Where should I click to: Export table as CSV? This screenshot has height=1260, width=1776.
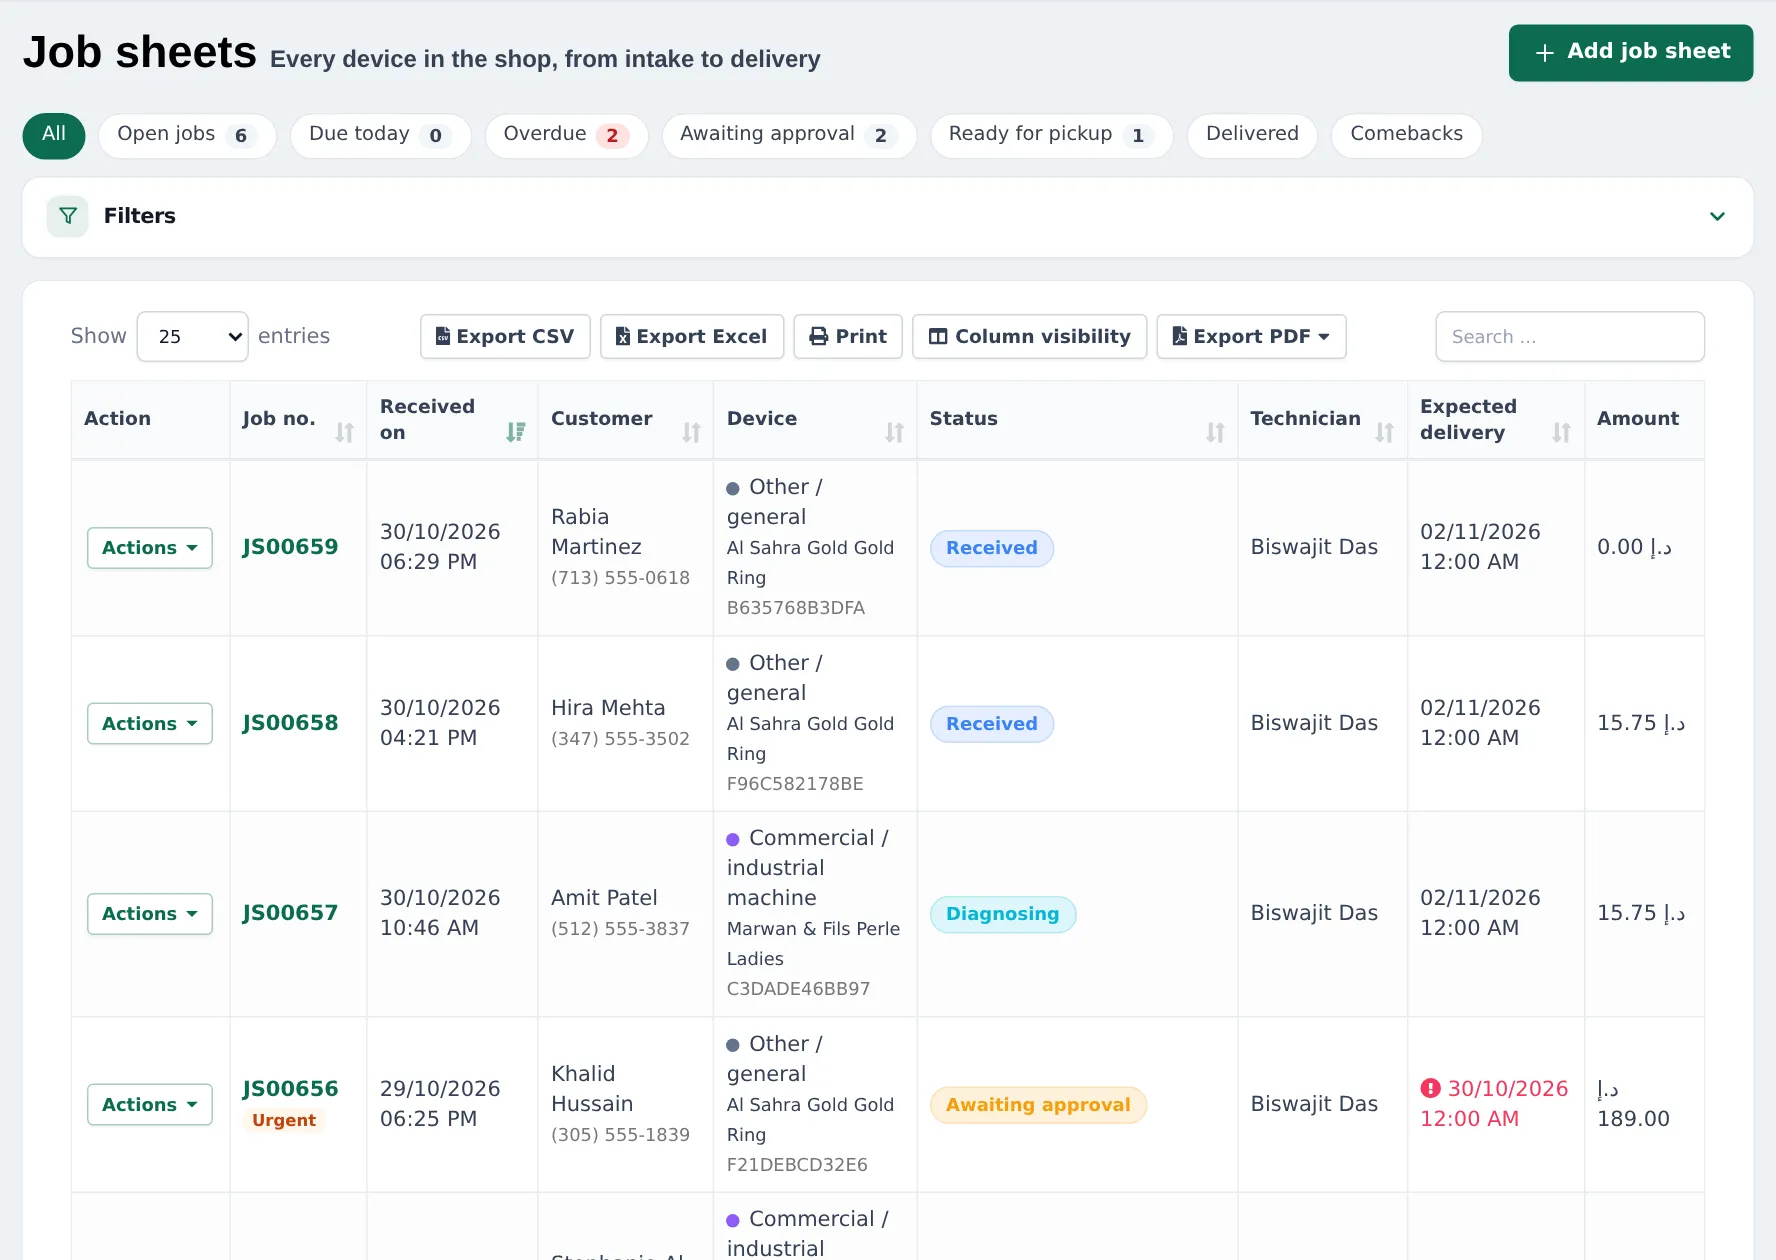pos(505,337)
